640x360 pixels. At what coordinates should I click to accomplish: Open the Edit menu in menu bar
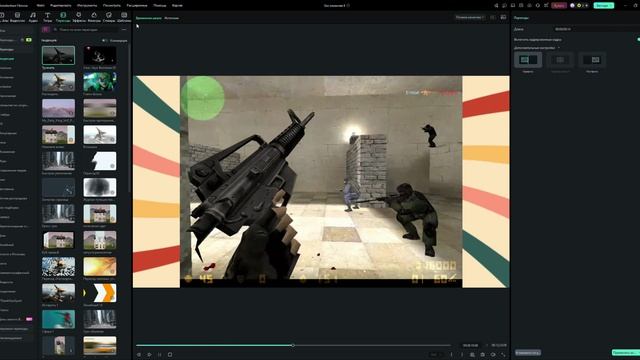[x=60, y=5]
